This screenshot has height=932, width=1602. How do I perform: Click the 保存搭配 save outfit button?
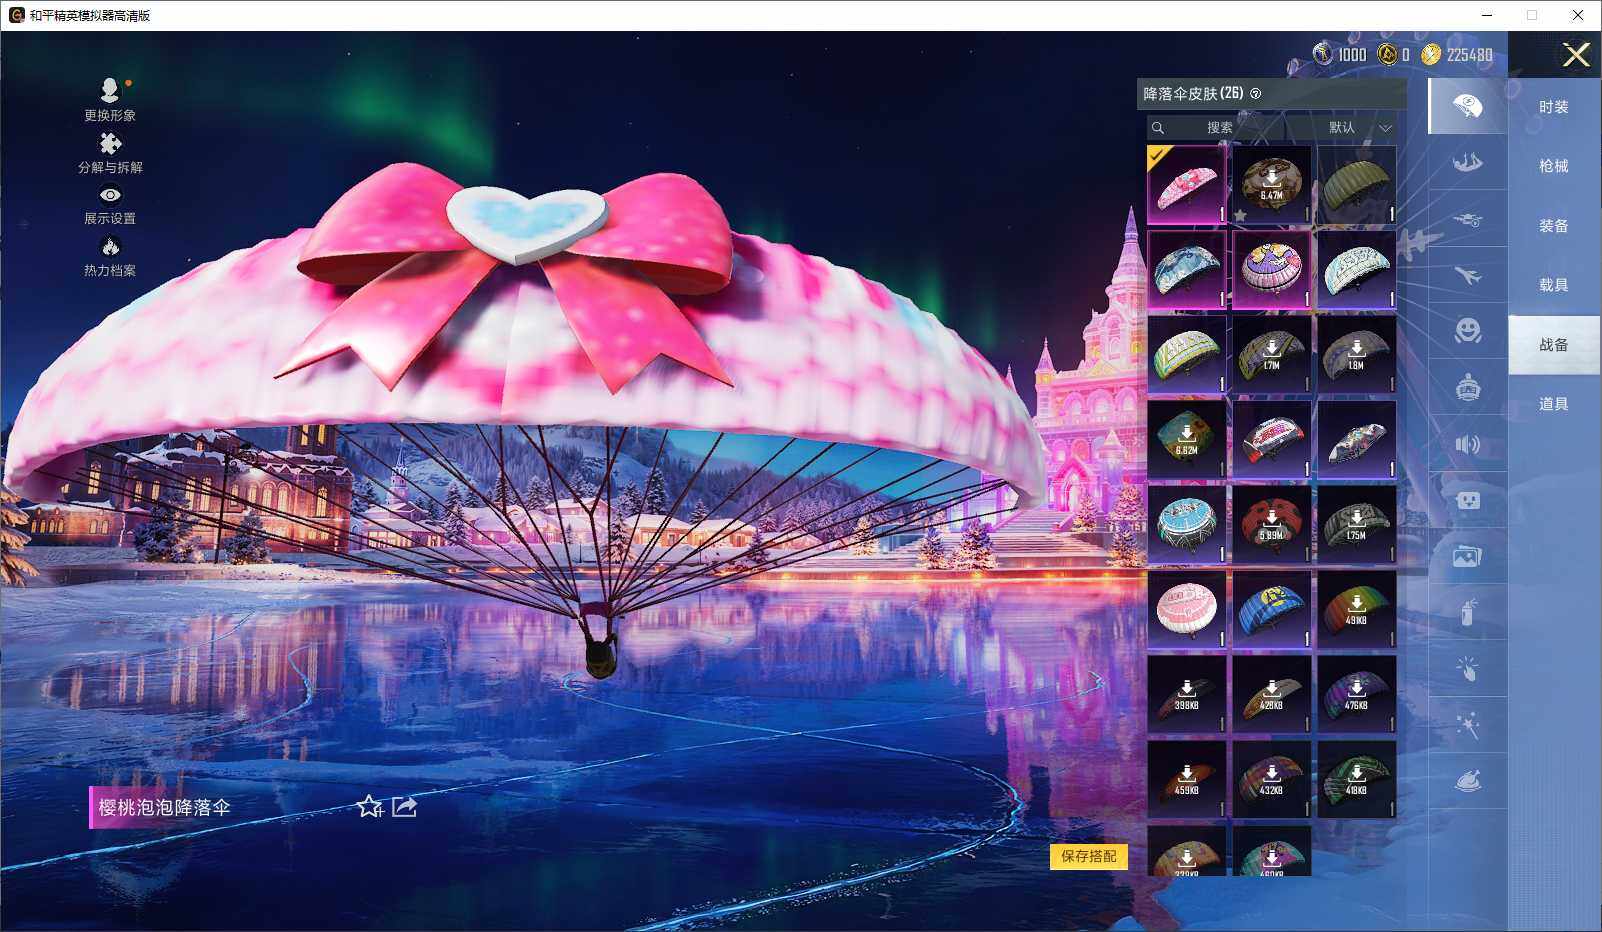(x=1089, y=856)
